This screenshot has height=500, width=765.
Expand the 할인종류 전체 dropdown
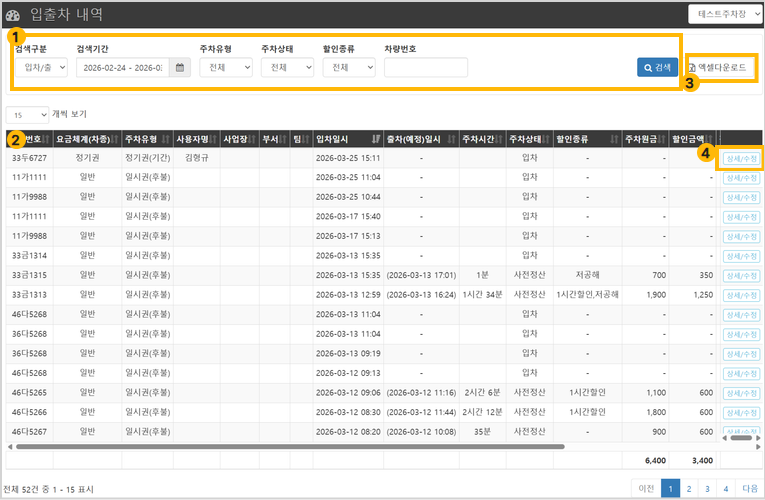[x=349, y=67]
